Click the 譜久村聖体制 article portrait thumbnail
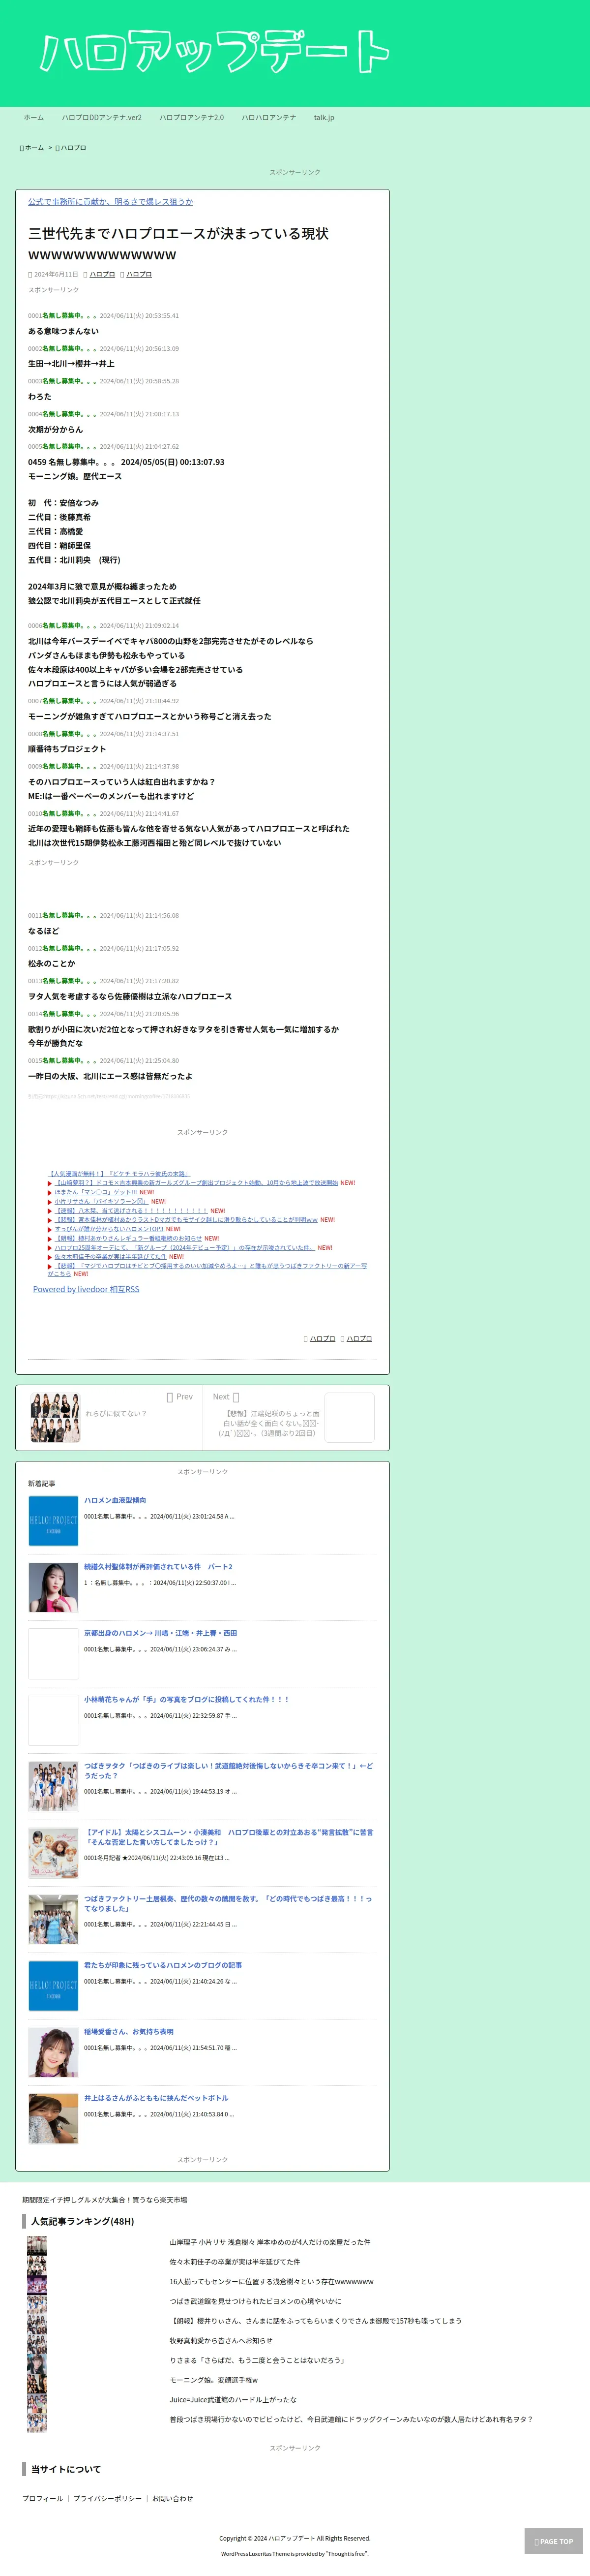The height and width of the screenshot is (2576, 590). click(x=53, y=1587)
